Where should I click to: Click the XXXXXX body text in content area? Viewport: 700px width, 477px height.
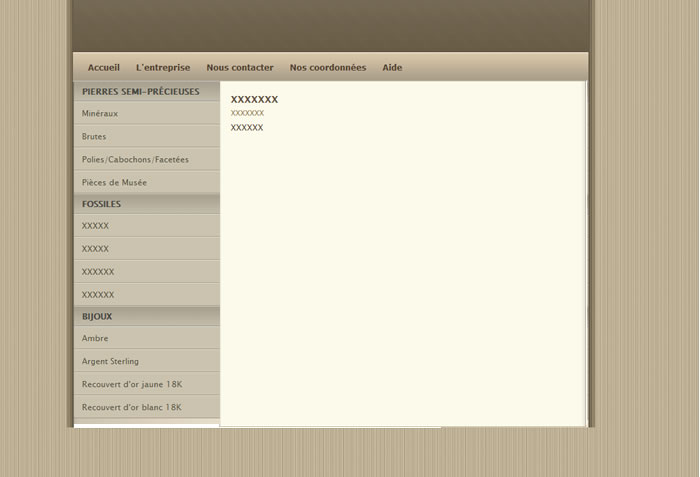pos(247,127)
